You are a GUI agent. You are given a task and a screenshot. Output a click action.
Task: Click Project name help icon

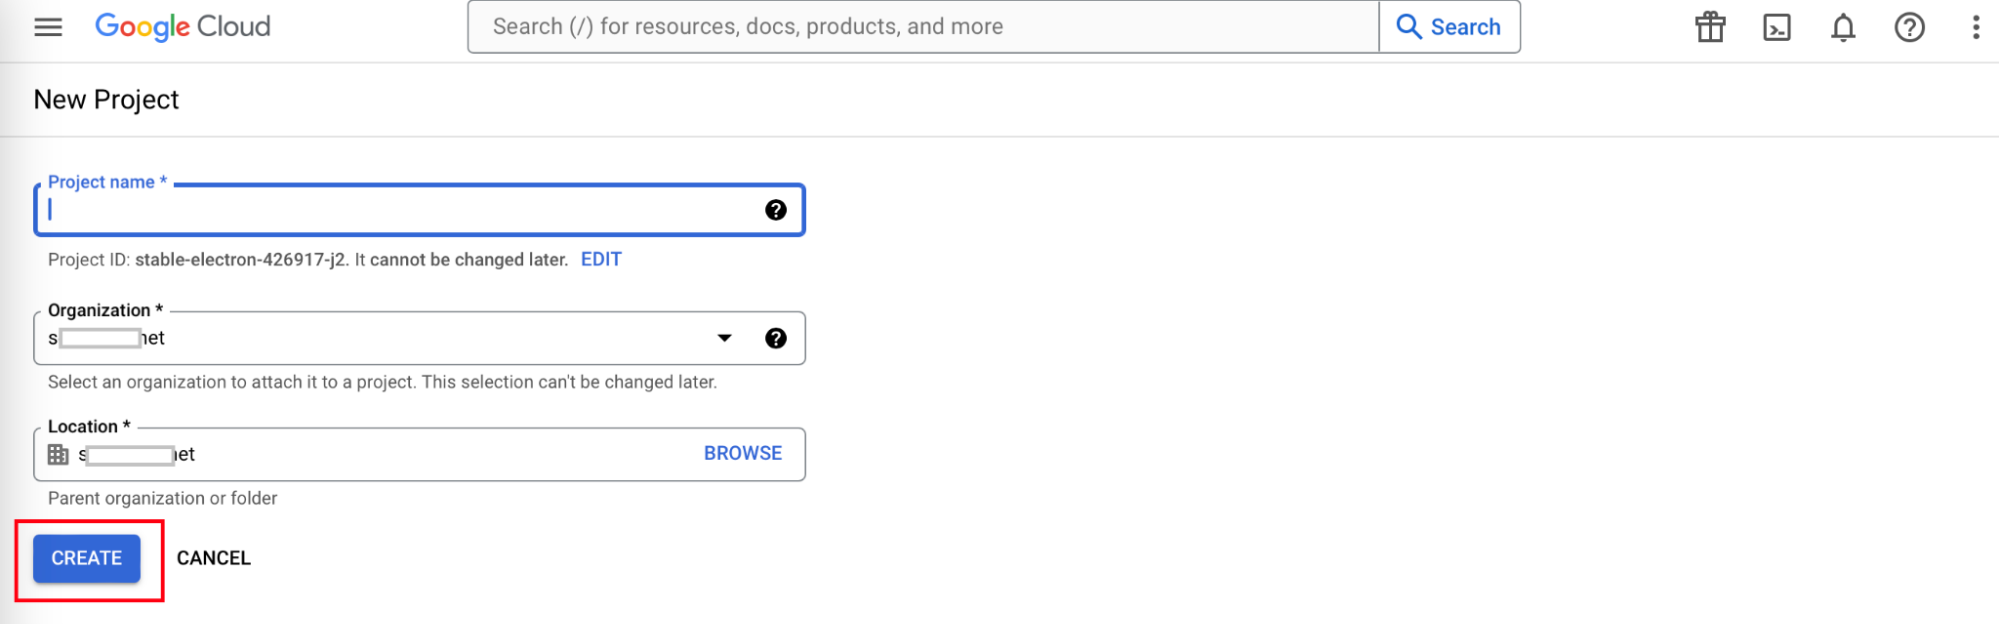click(775, 210)
